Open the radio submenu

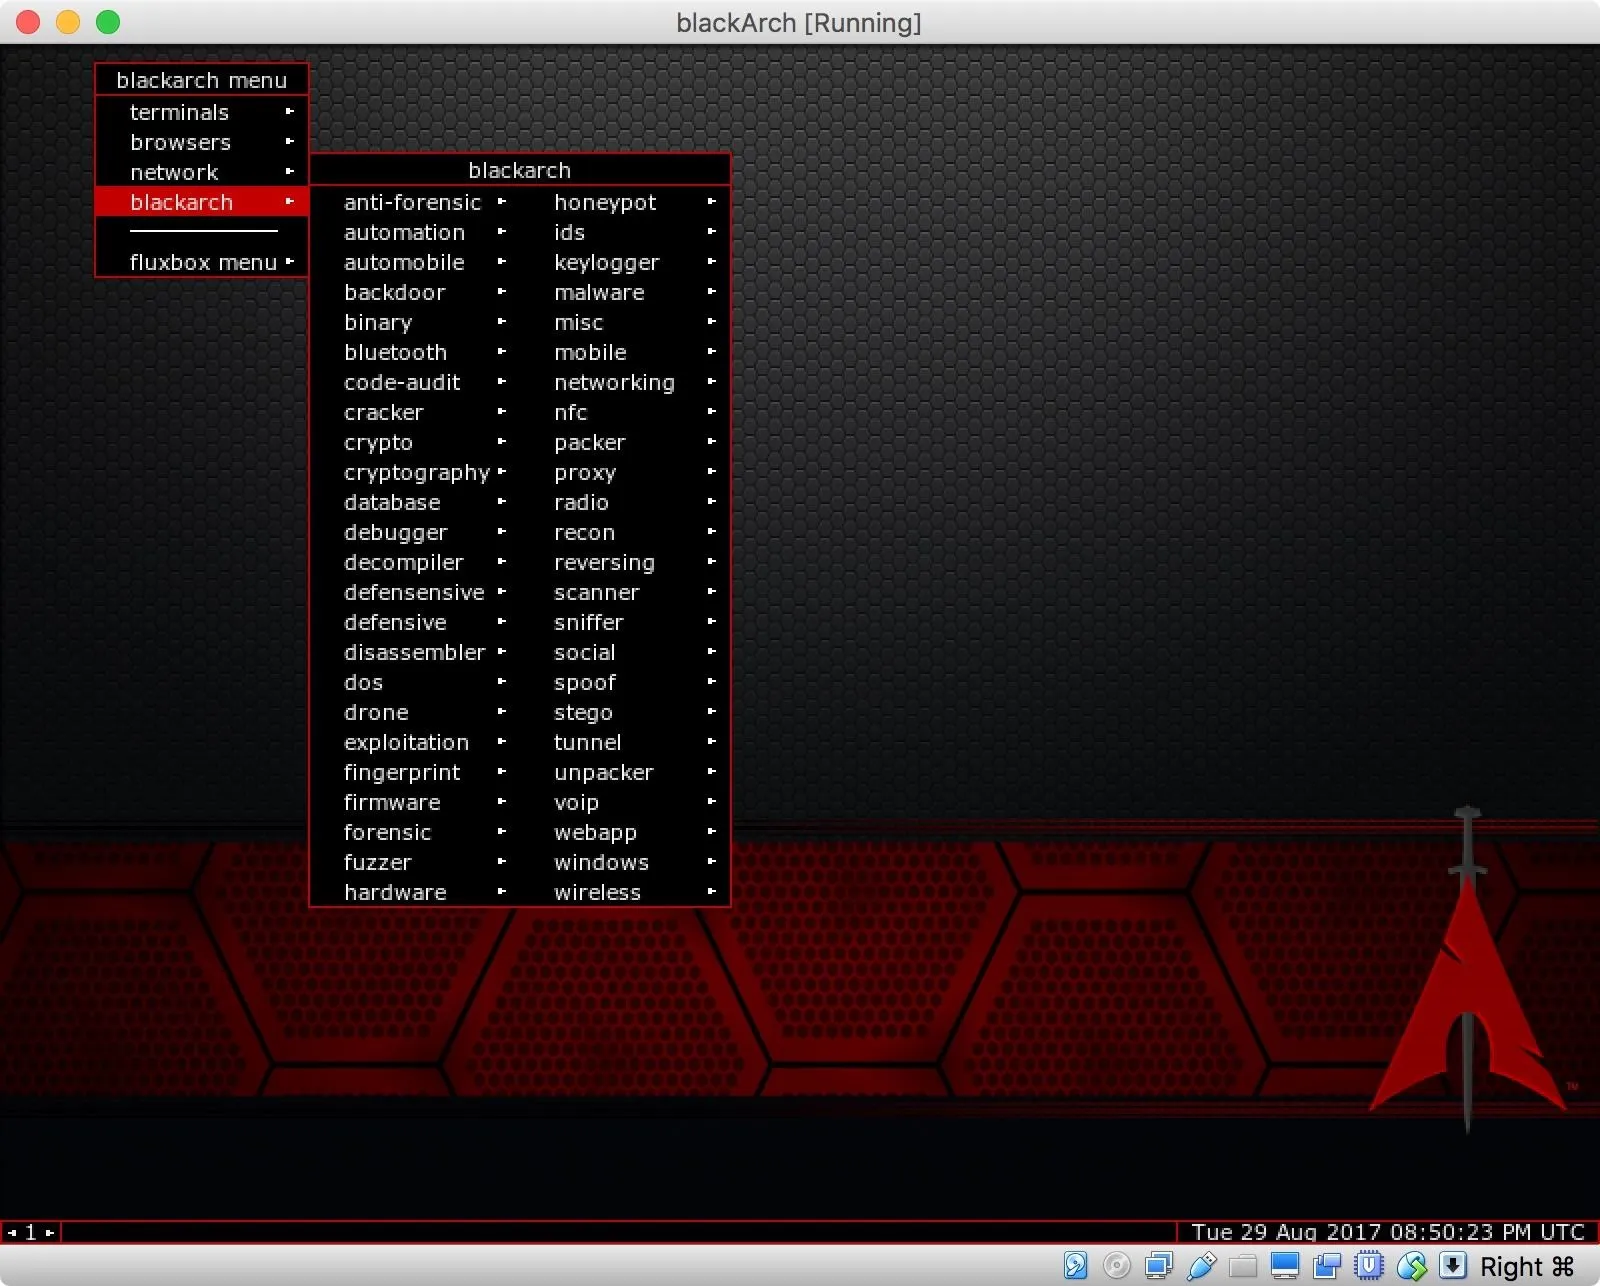(x=625, y=502)
